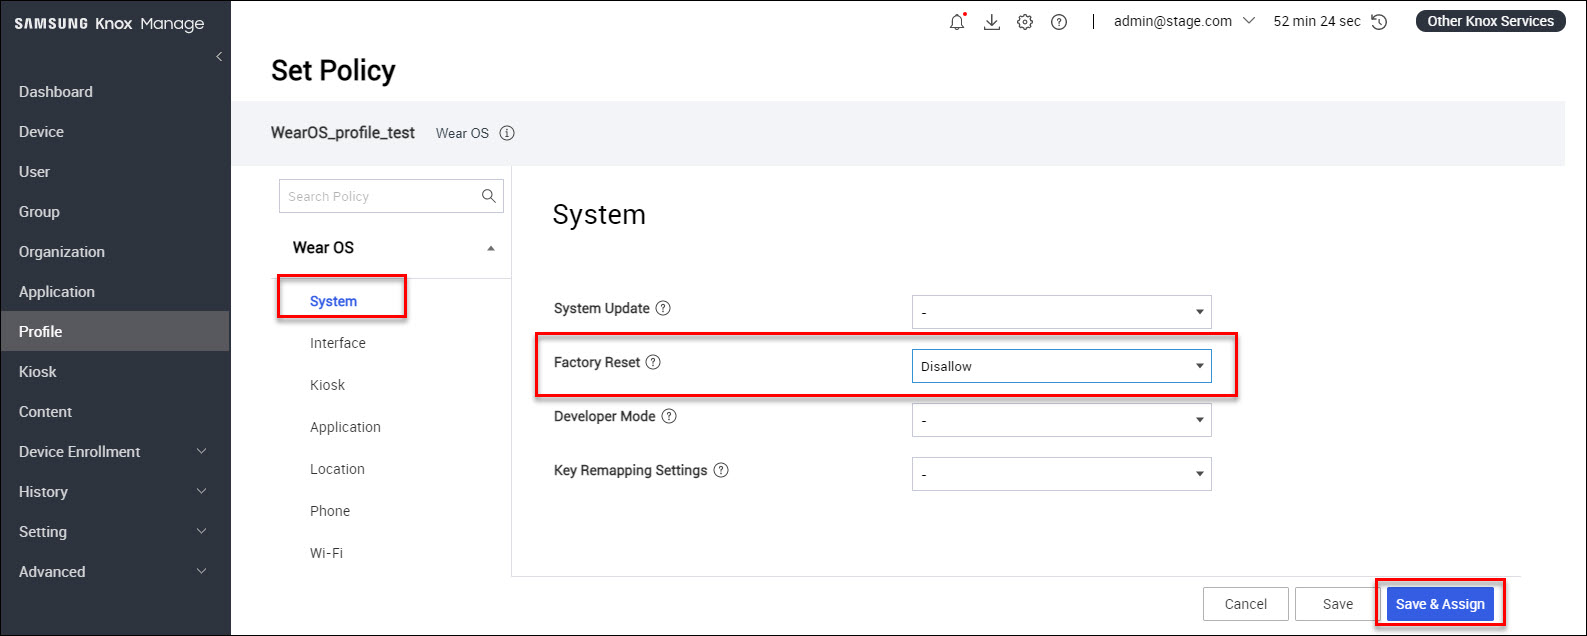
Task: Click inside the Search Policy field
Action: 380,196
